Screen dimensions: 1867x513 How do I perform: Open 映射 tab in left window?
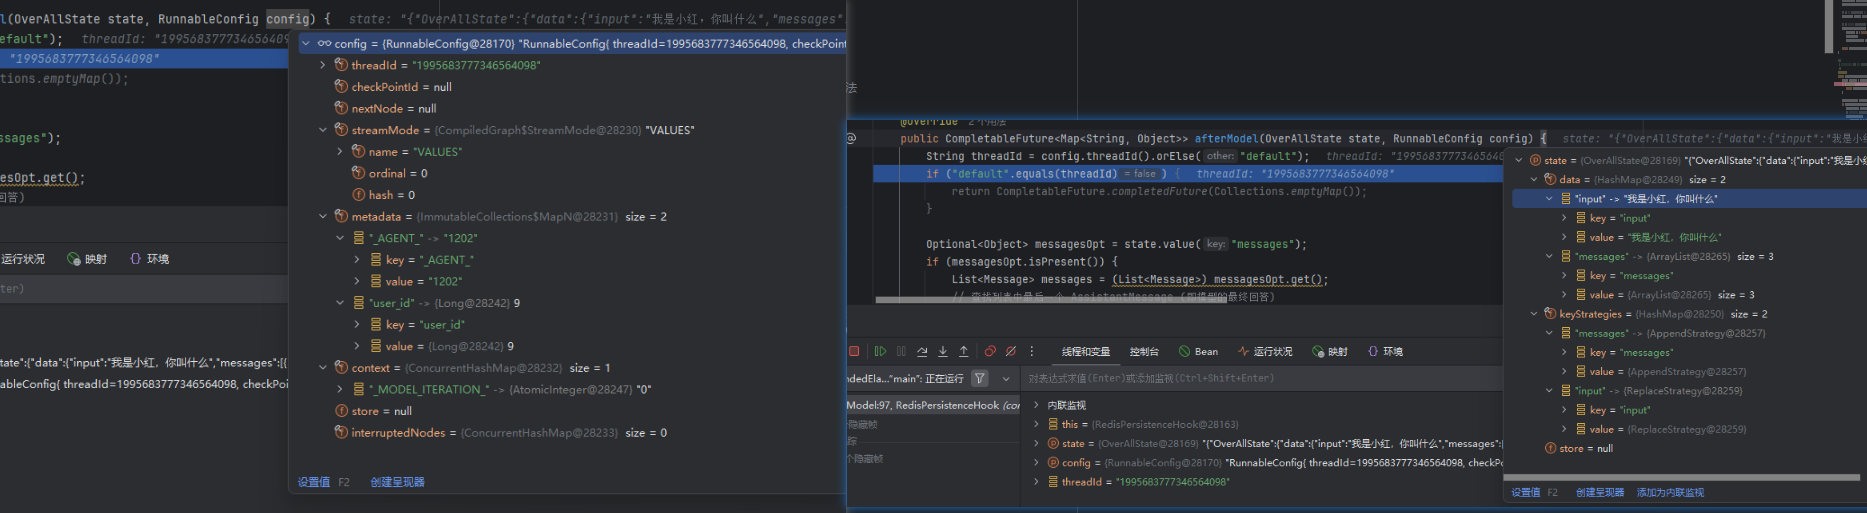click(x=87, y=259)
